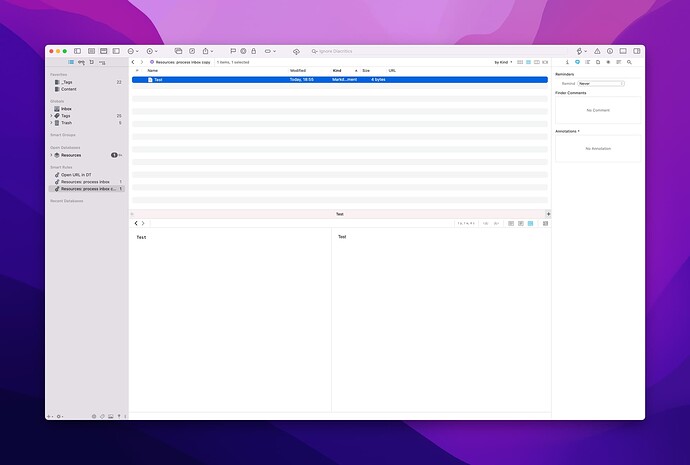Open the Info inspector tab

click(567, 62)
